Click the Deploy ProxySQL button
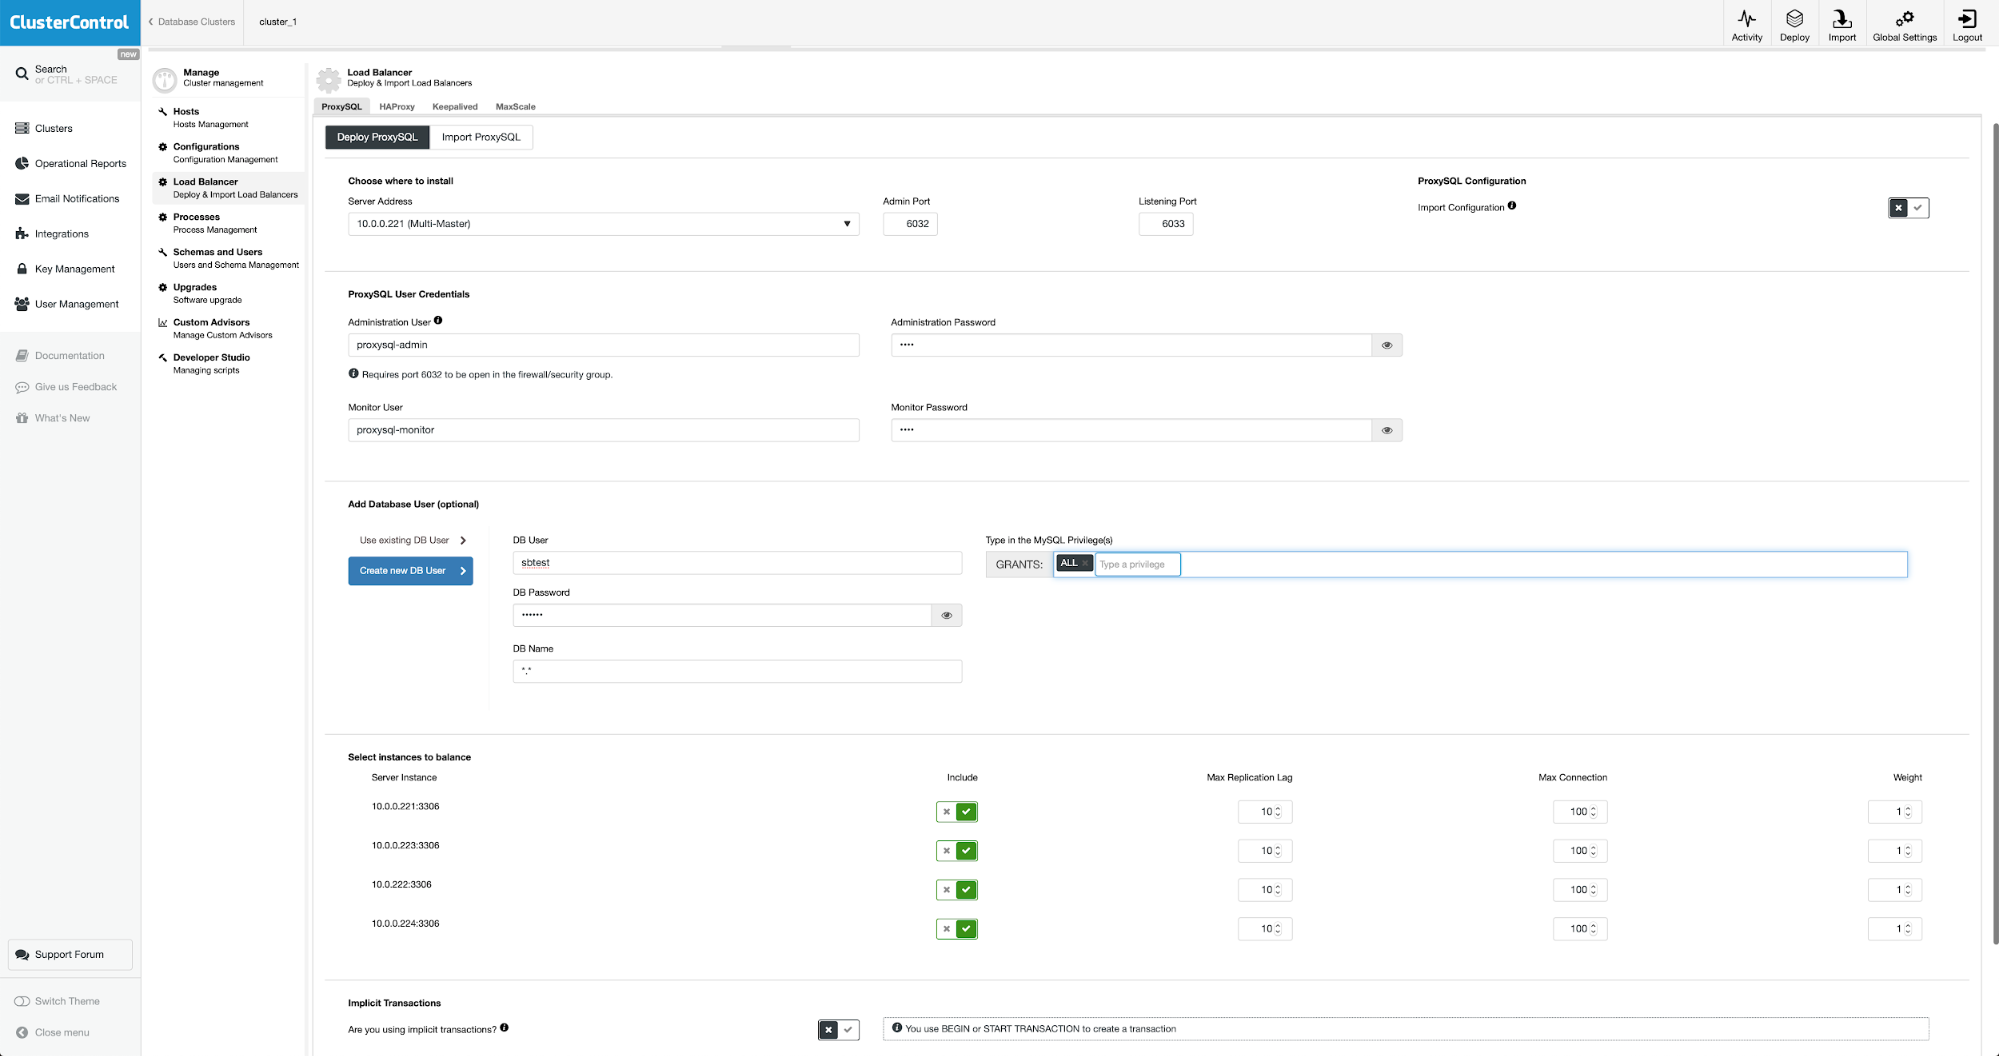1999x1057 pixels. (377, 137)
